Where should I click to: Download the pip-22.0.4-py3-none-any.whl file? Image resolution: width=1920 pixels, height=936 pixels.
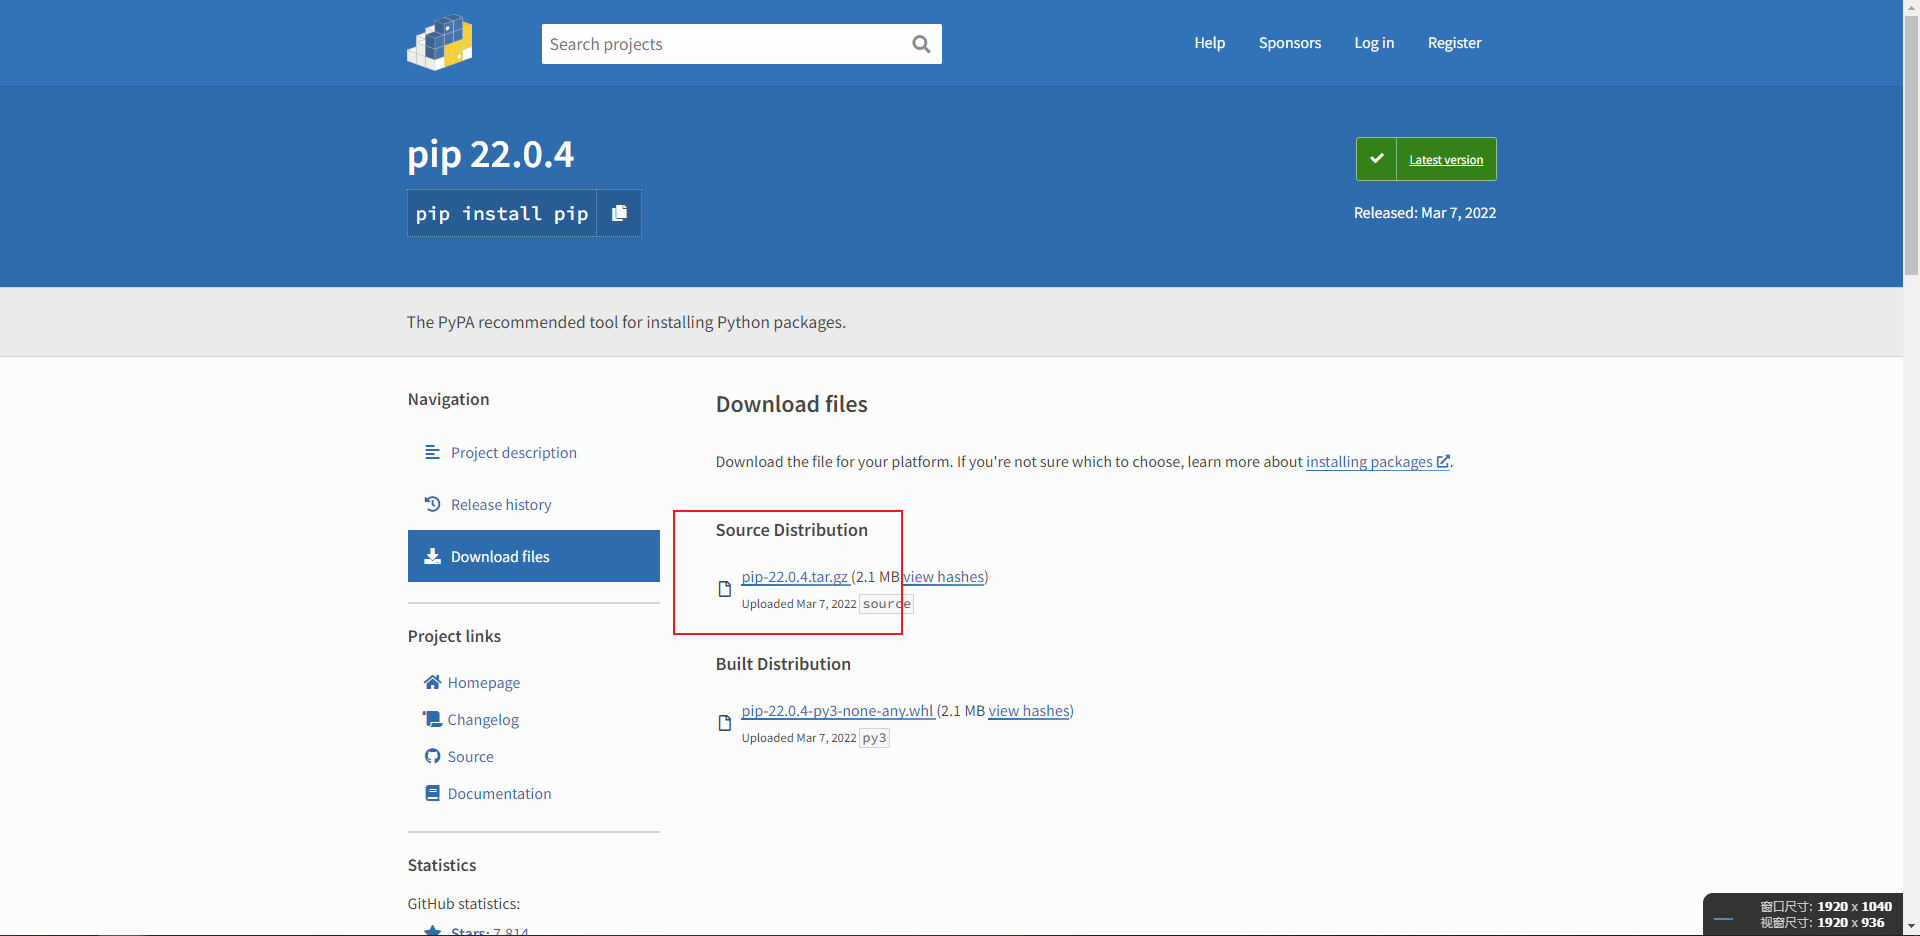(x=838, y=711)
